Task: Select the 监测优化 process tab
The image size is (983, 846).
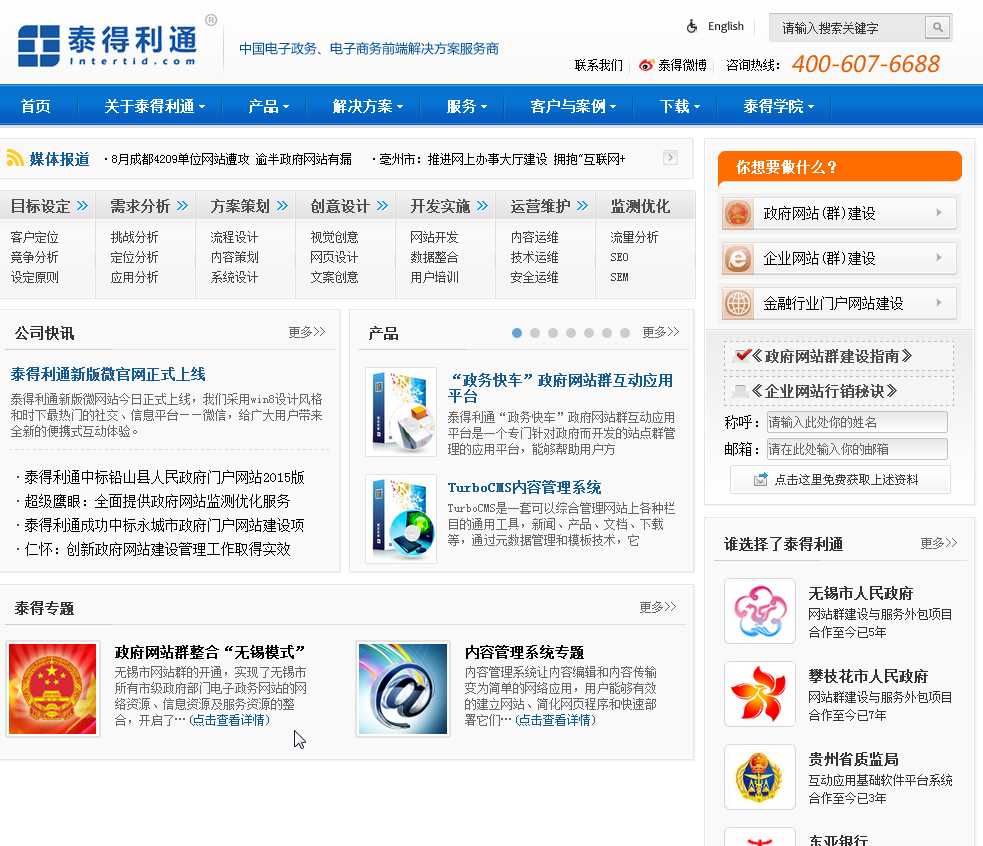Action: coord(640,206)
